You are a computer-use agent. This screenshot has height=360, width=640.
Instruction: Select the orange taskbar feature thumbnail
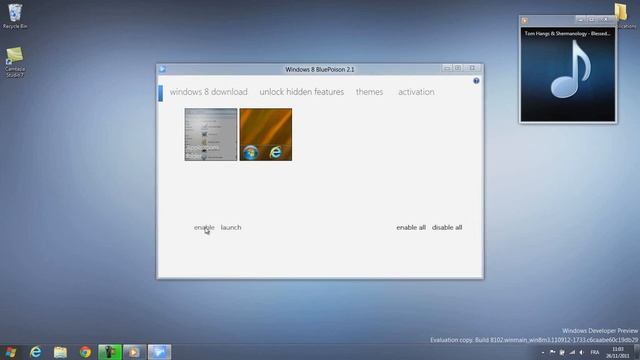(x=266, y=134)
